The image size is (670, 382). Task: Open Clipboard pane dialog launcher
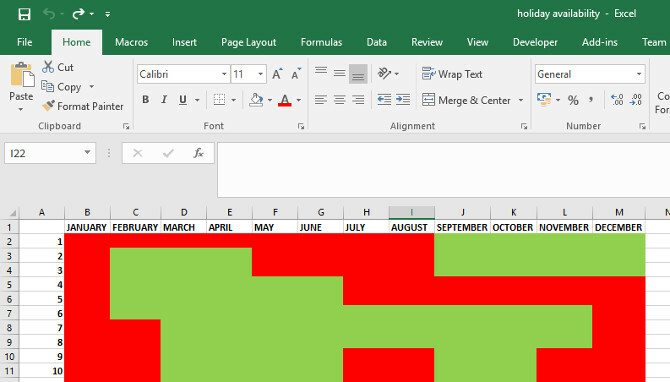(126, 126)
